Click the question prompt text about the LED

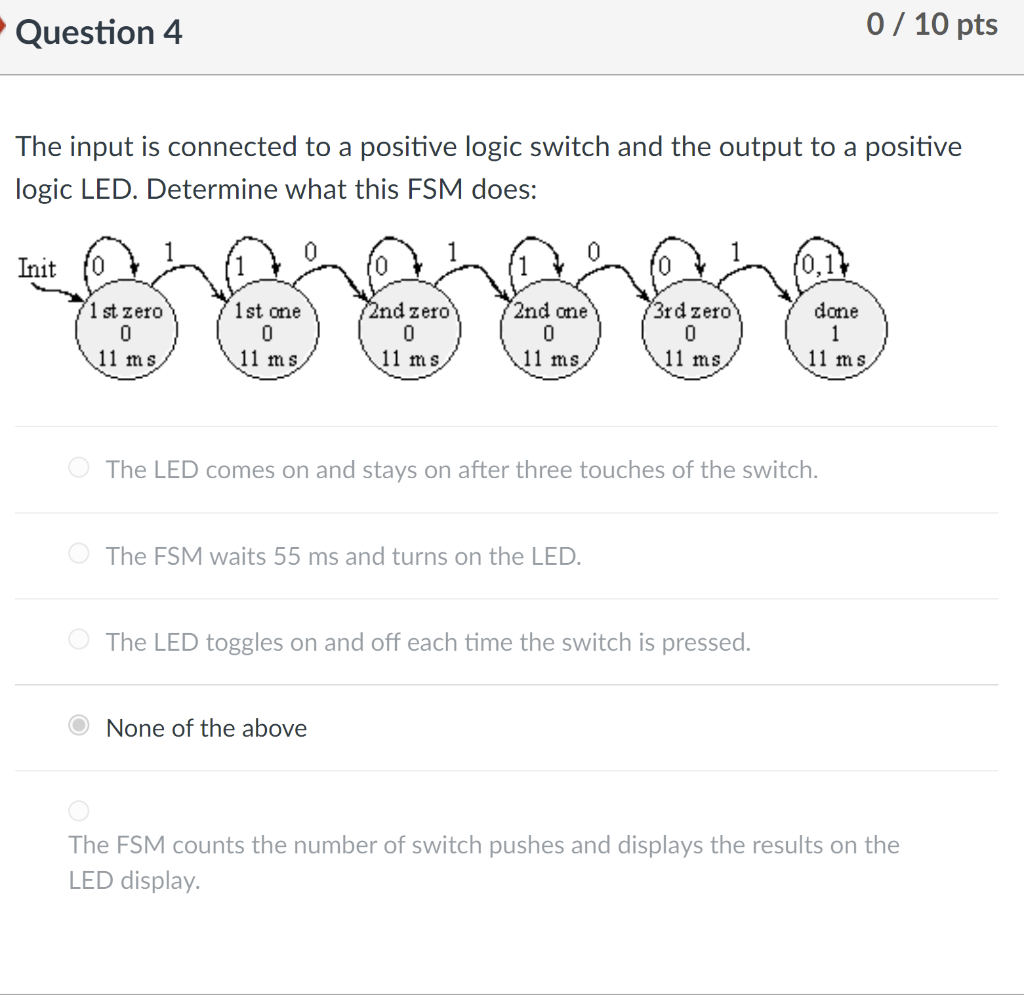488,167
